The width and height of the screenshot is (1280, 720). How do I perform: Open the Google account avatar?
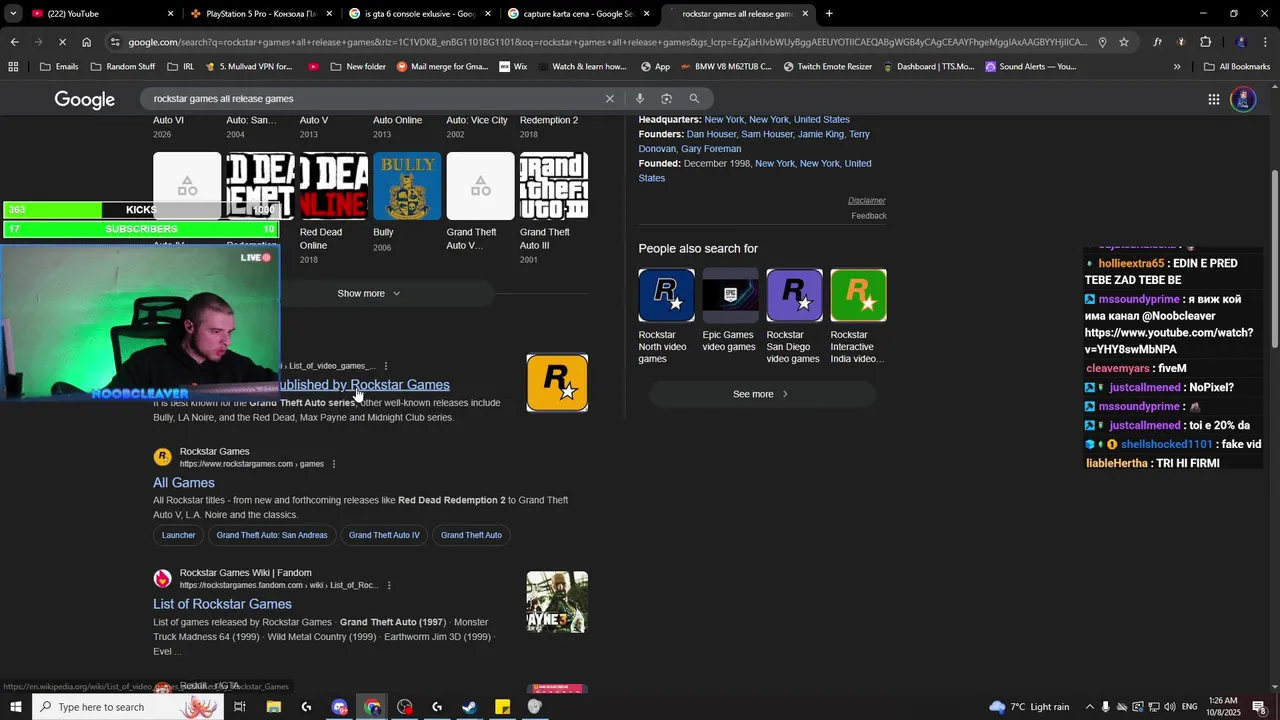(1243, 99)
